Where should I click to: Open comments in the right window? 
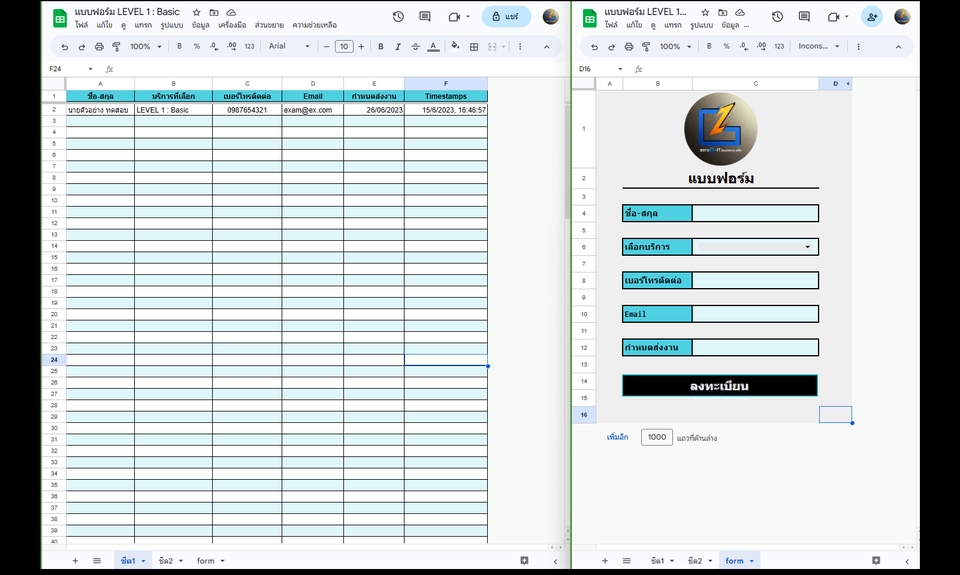click(804, 17)
